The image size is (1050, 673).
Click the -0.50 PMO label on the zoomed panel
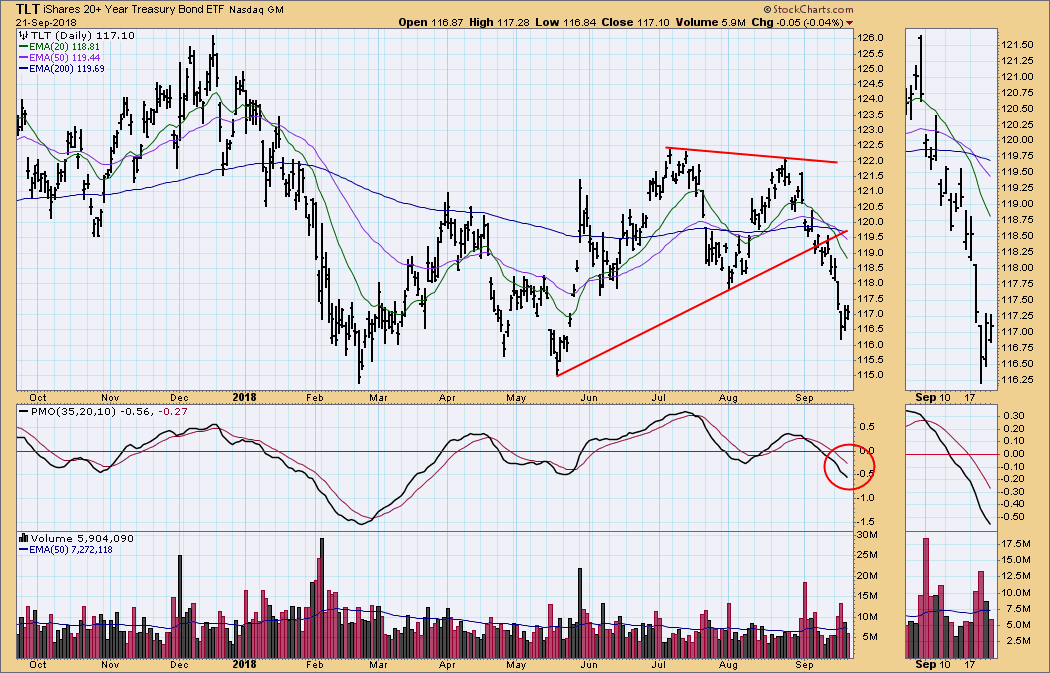[x=1013, y=517]
